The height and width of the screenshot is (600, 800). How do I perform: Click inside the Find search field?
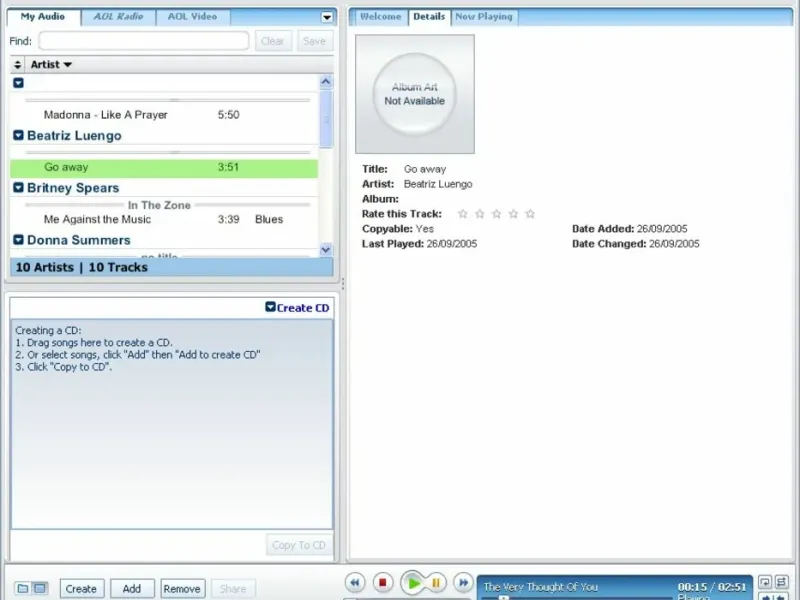point(144,41)
